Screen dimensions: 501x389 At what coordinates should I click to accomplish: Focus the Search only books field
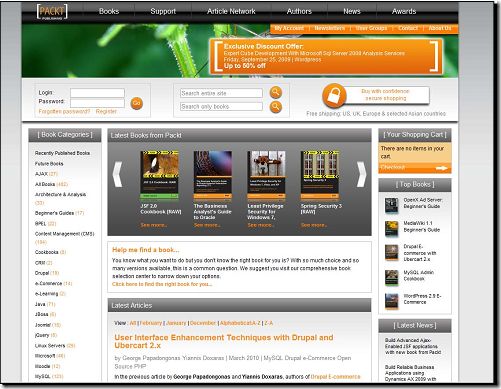(x=221, y=106)
